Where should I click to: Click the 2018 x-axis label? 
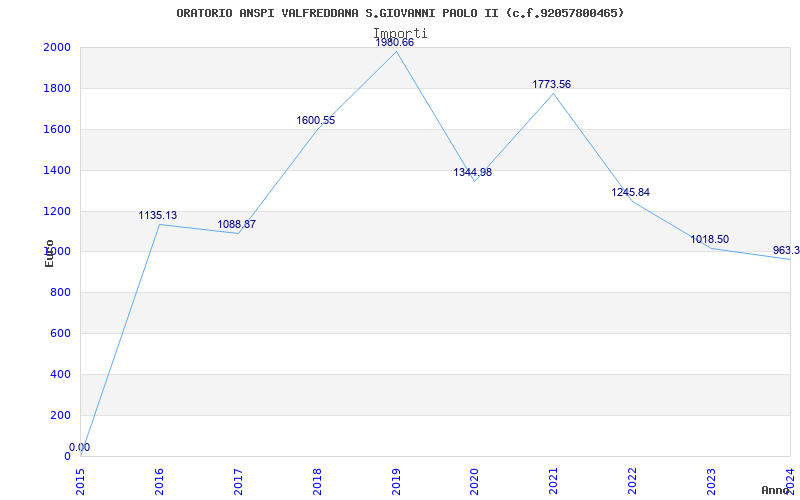317,482
